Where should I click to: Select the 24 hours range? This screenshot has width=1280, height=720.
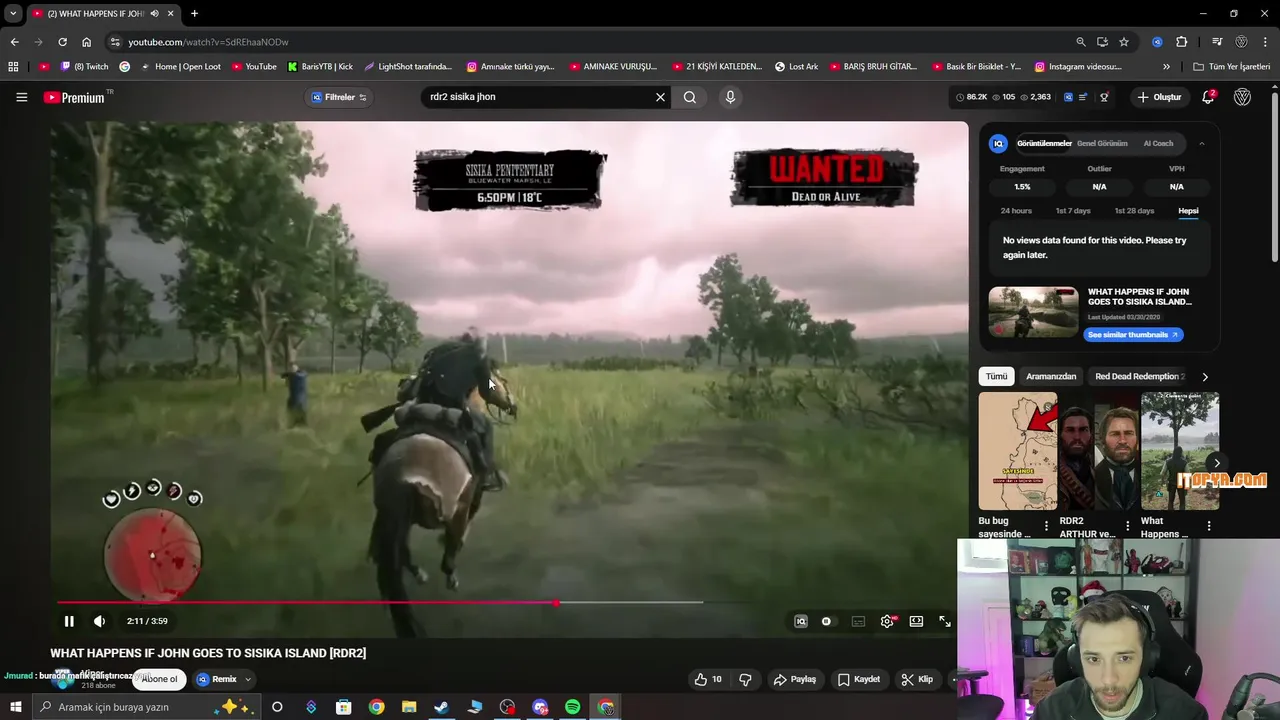[x=1016, y=211]
